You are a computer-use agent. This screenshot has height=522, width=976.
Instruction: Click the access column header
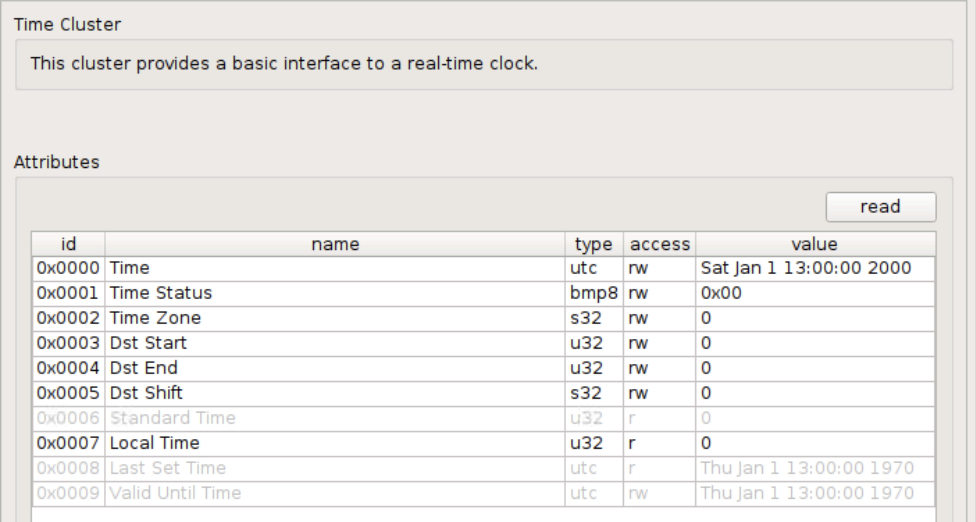[660, 244]
